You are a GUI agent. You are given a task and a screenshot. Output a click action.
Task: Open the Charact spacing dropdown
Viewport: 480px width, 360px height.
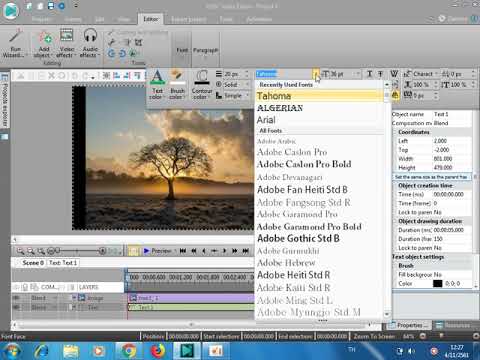coord(436,74)
